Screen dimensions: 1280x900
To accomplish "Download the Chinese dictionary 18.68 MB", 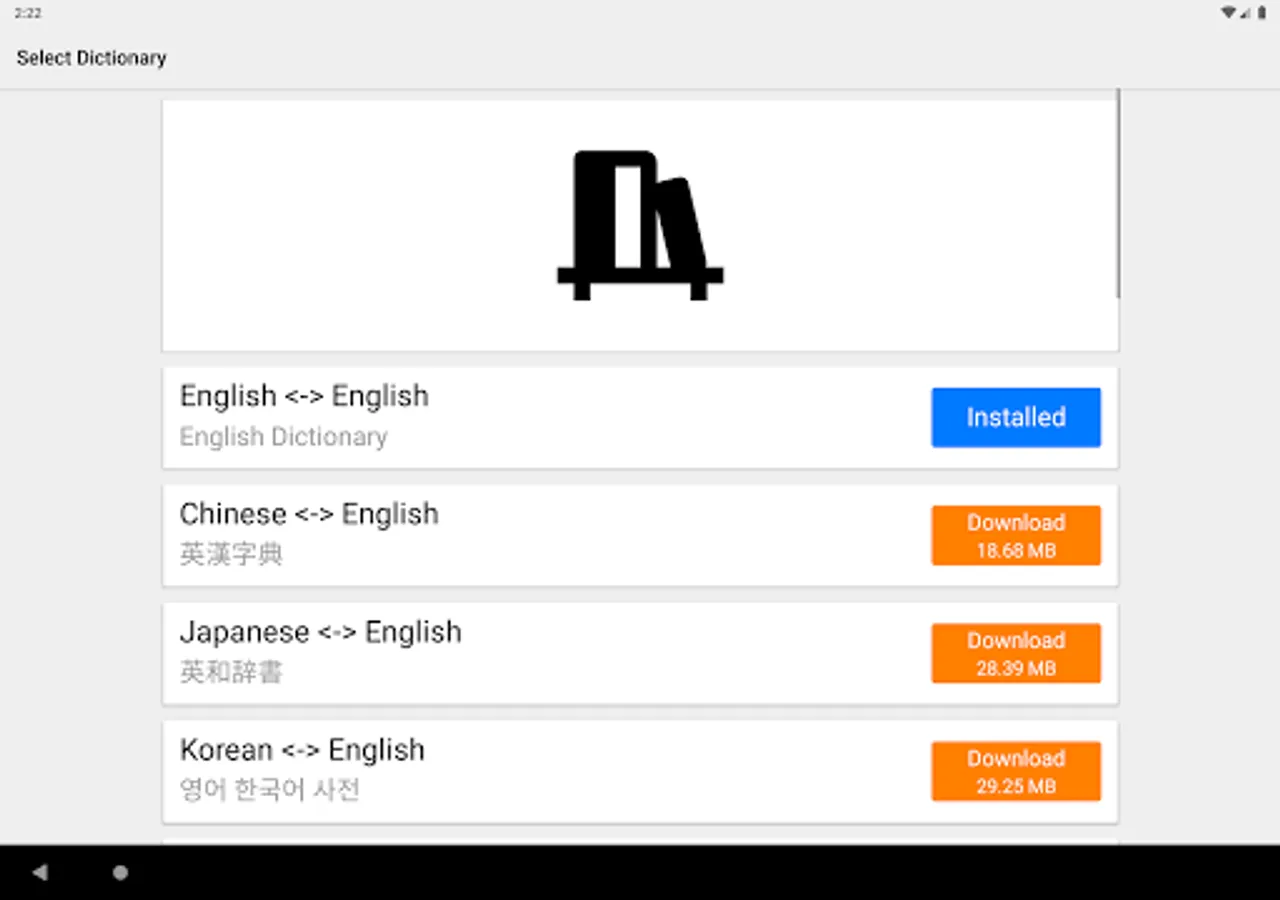I will pos(1016,535).
